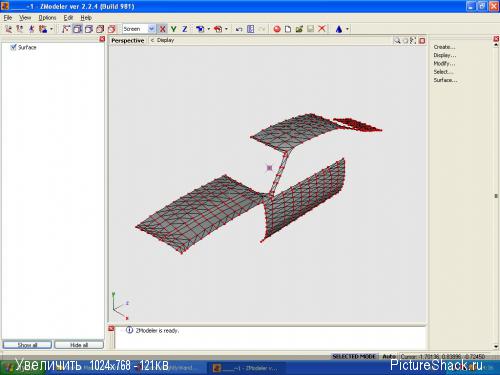
Task: Close the objects list panel
Action: (102, 39)
